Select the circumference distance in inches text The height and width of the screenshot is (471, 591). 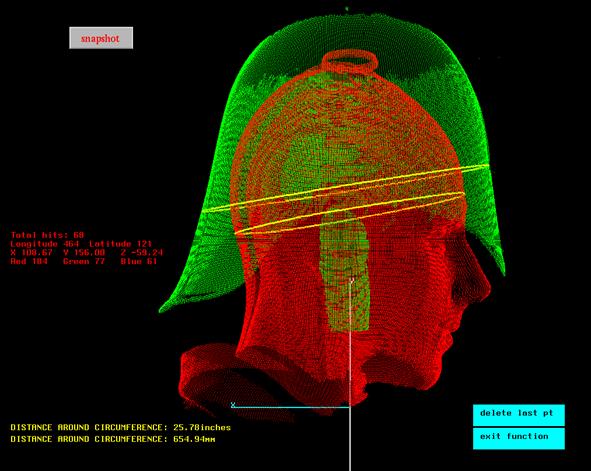tap(121, 427)
